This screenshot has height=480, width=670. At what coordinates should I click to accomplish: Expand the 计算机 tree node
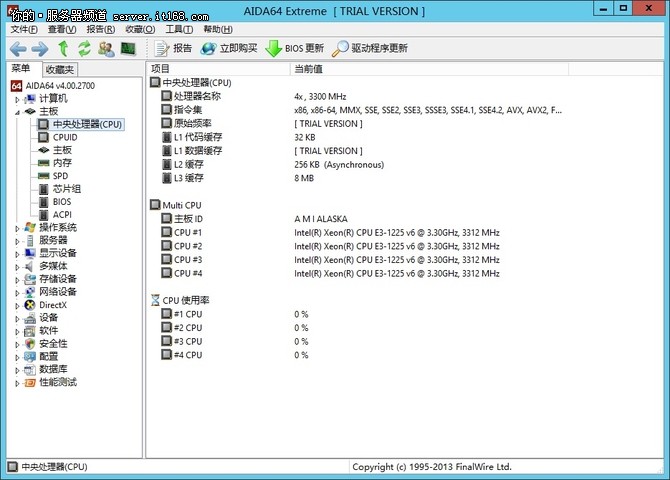pos(17,99)
